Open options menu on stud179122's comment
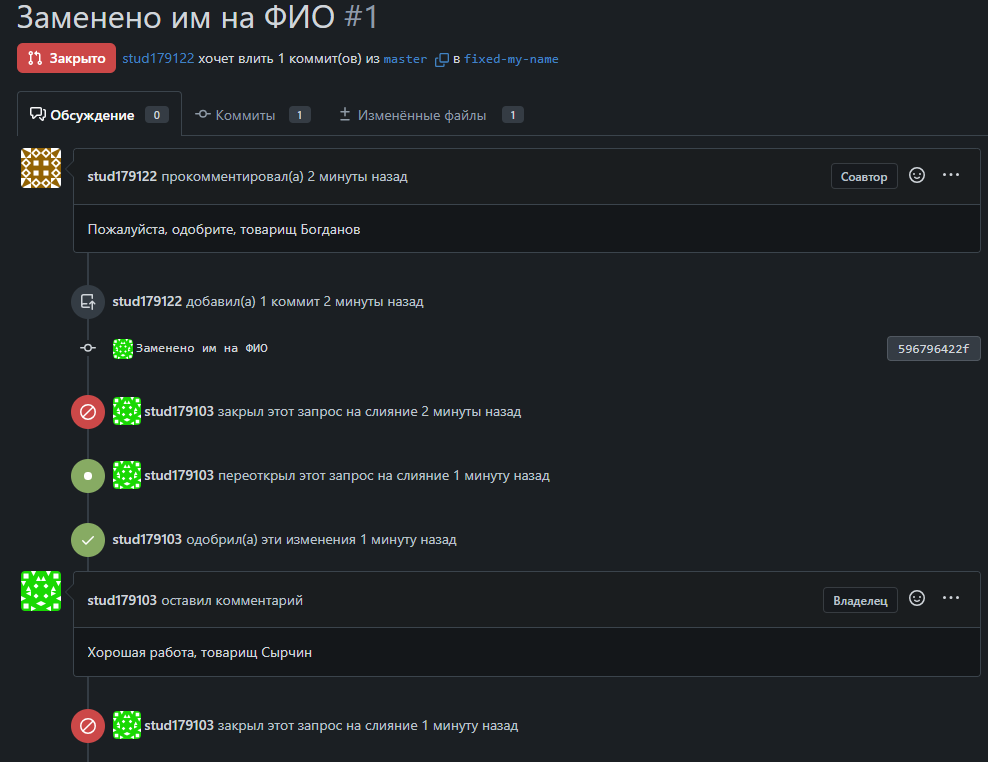Viewport: 988px width, 762px height. [x=951, y=175]
